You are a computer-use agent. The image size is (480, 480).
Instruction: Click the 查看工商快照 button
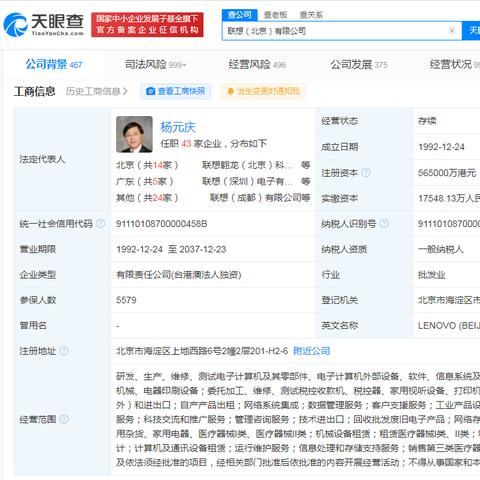click(175, 91)
